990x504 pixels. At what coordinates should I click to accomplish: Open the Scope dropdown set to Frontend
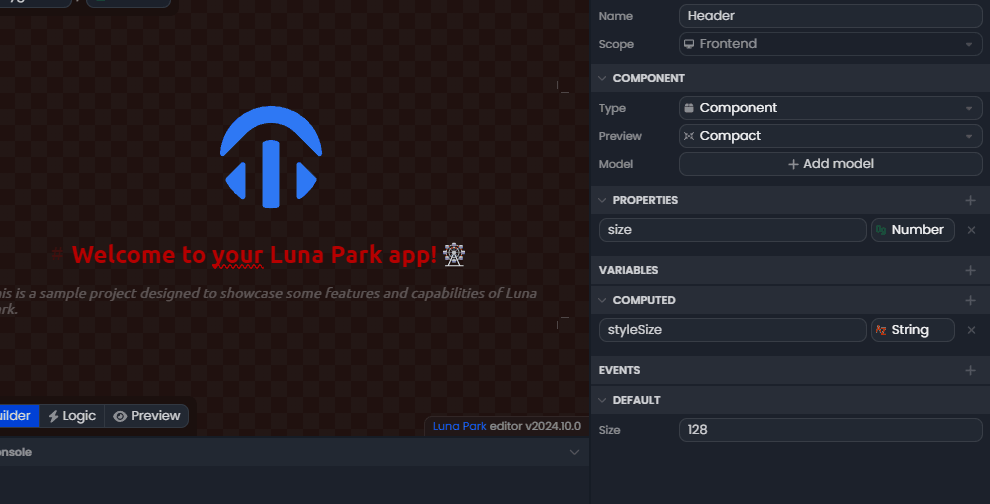point(830,44)
